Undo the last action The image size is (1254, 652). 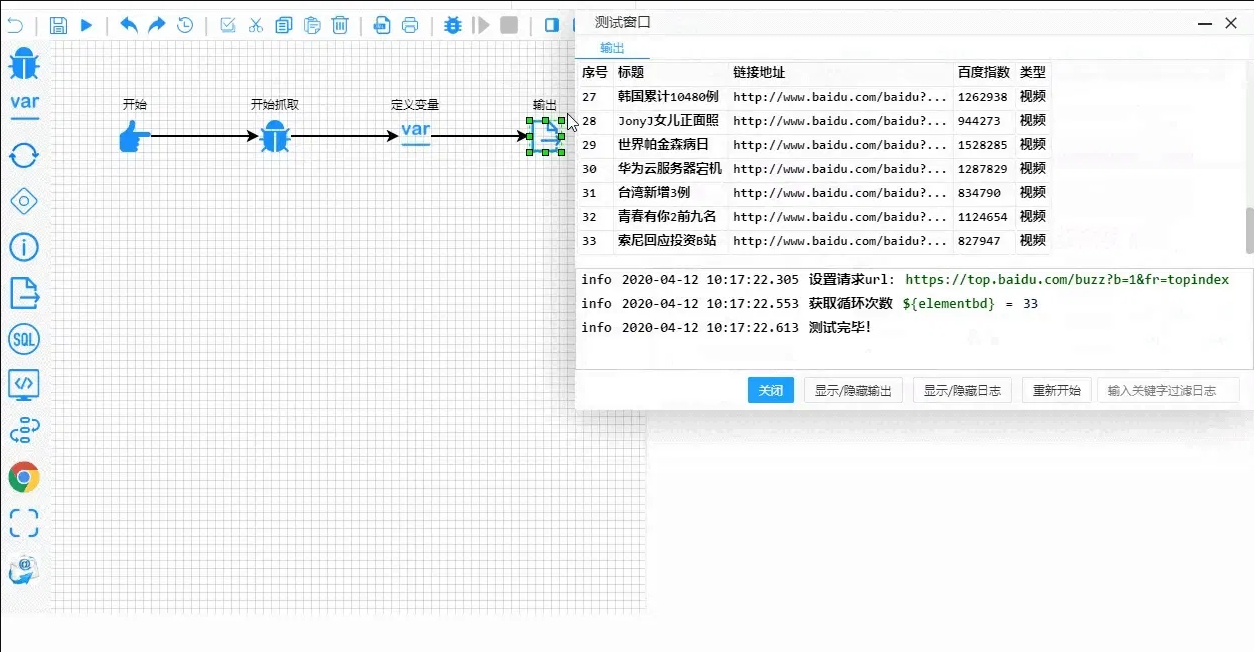(129, 25)
